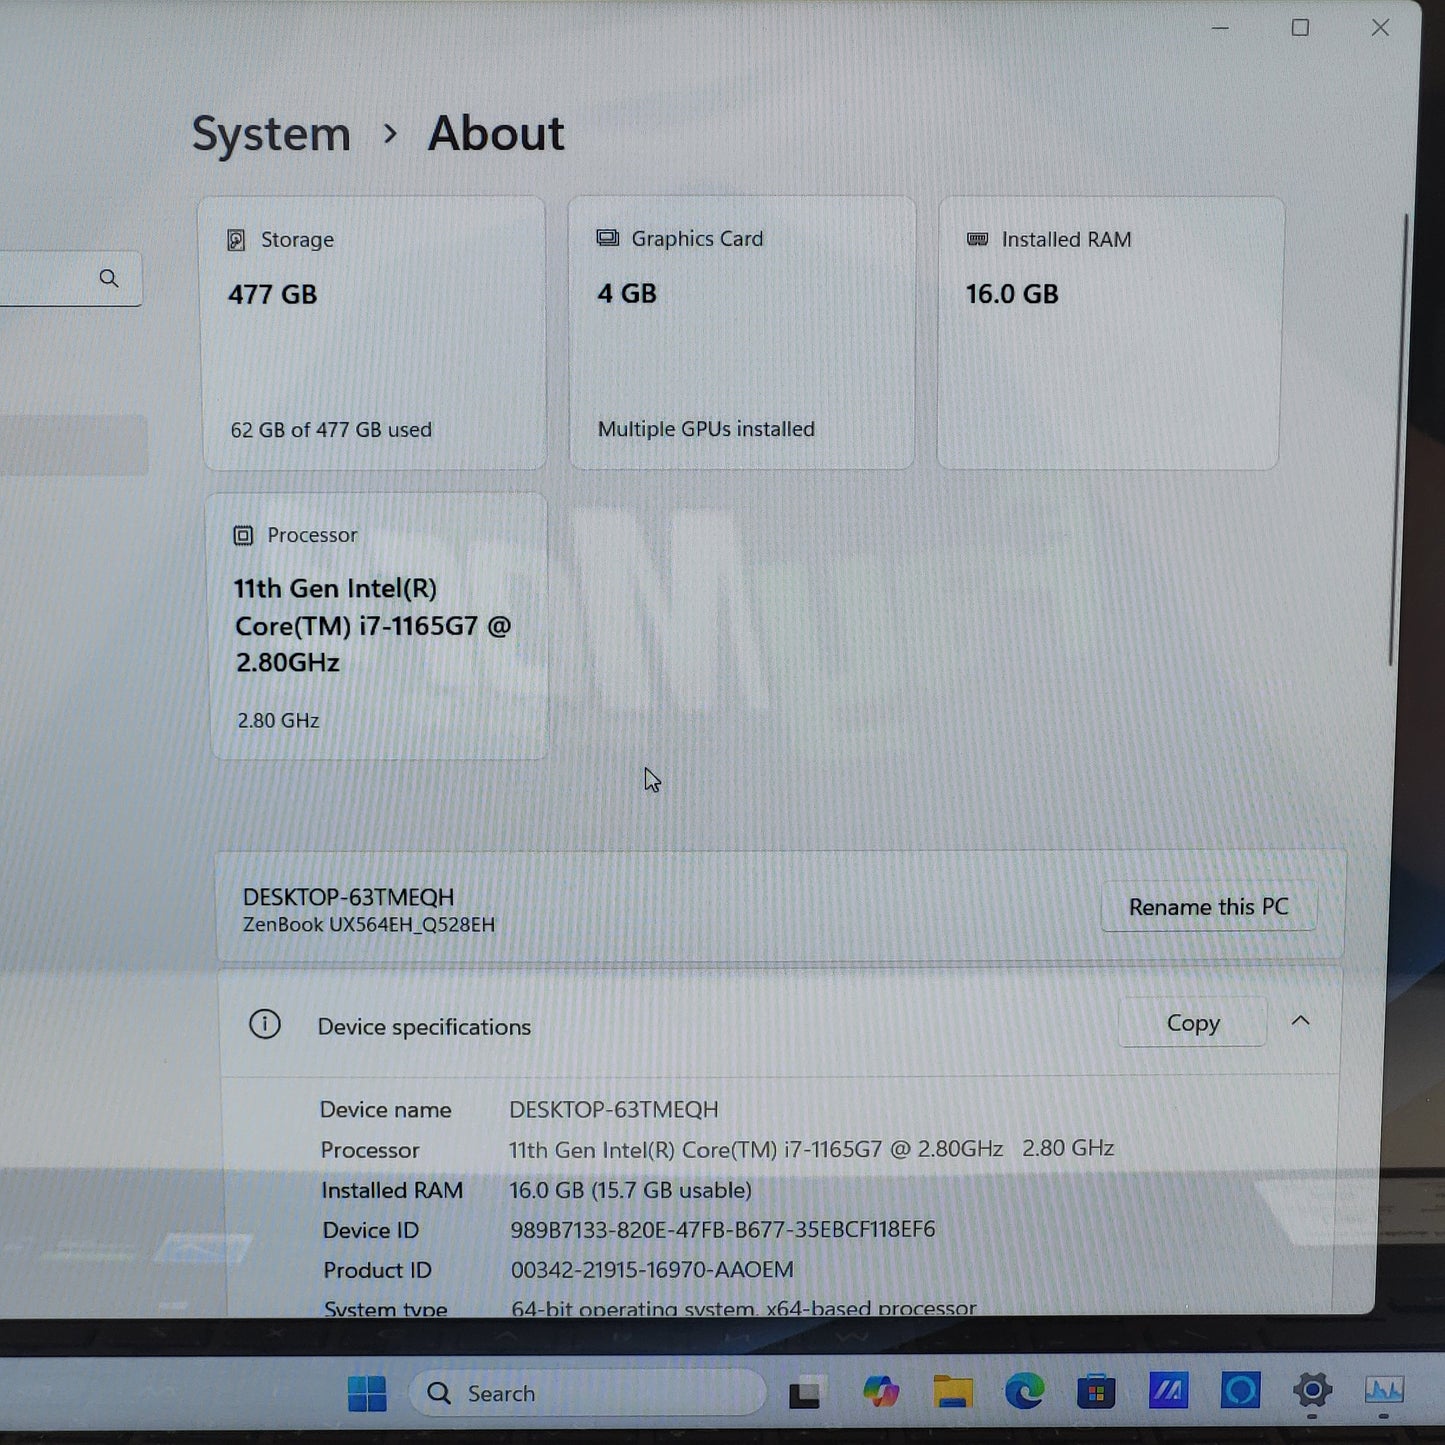
Task: Click the settings page vertical scrollbar
Action: pyautogui.click(x=1397, y=440)
